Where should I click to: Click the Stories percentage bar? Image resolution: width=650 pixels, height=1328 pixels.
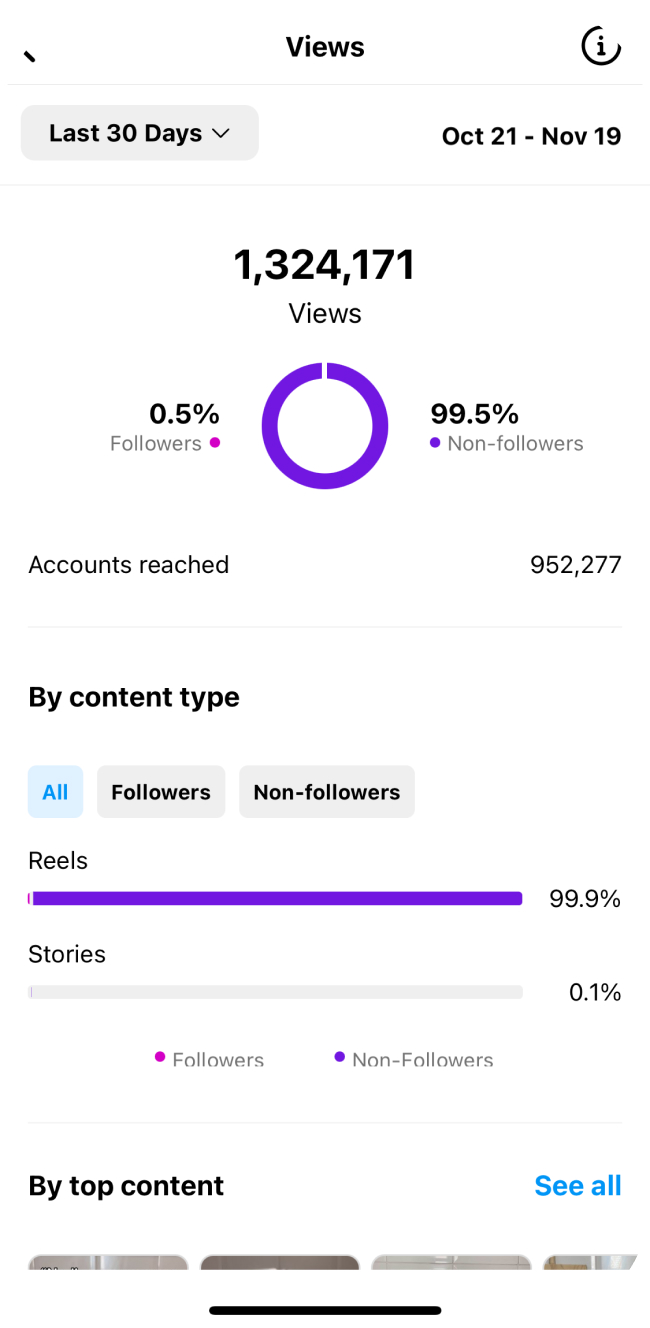point(275,992)
